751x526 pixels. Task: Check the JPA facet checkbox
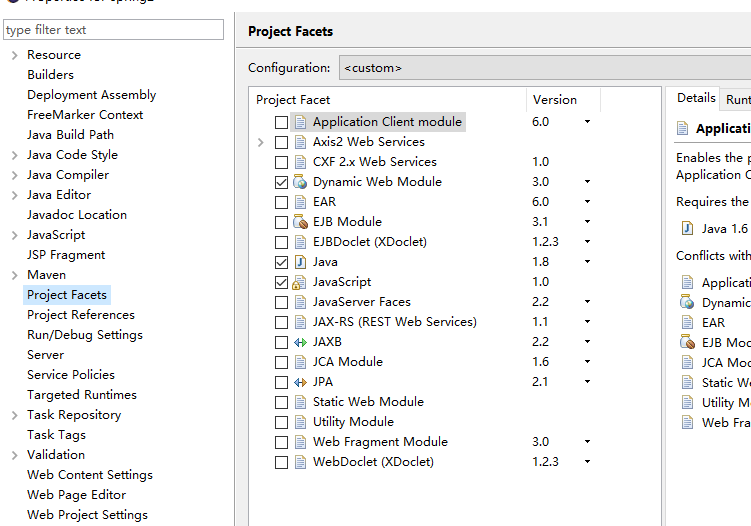[x=281, y=382]
